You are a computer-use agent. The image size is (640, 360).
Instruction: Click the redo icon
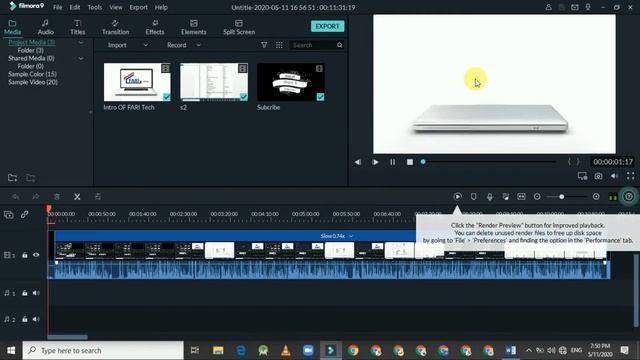(36, 197)
